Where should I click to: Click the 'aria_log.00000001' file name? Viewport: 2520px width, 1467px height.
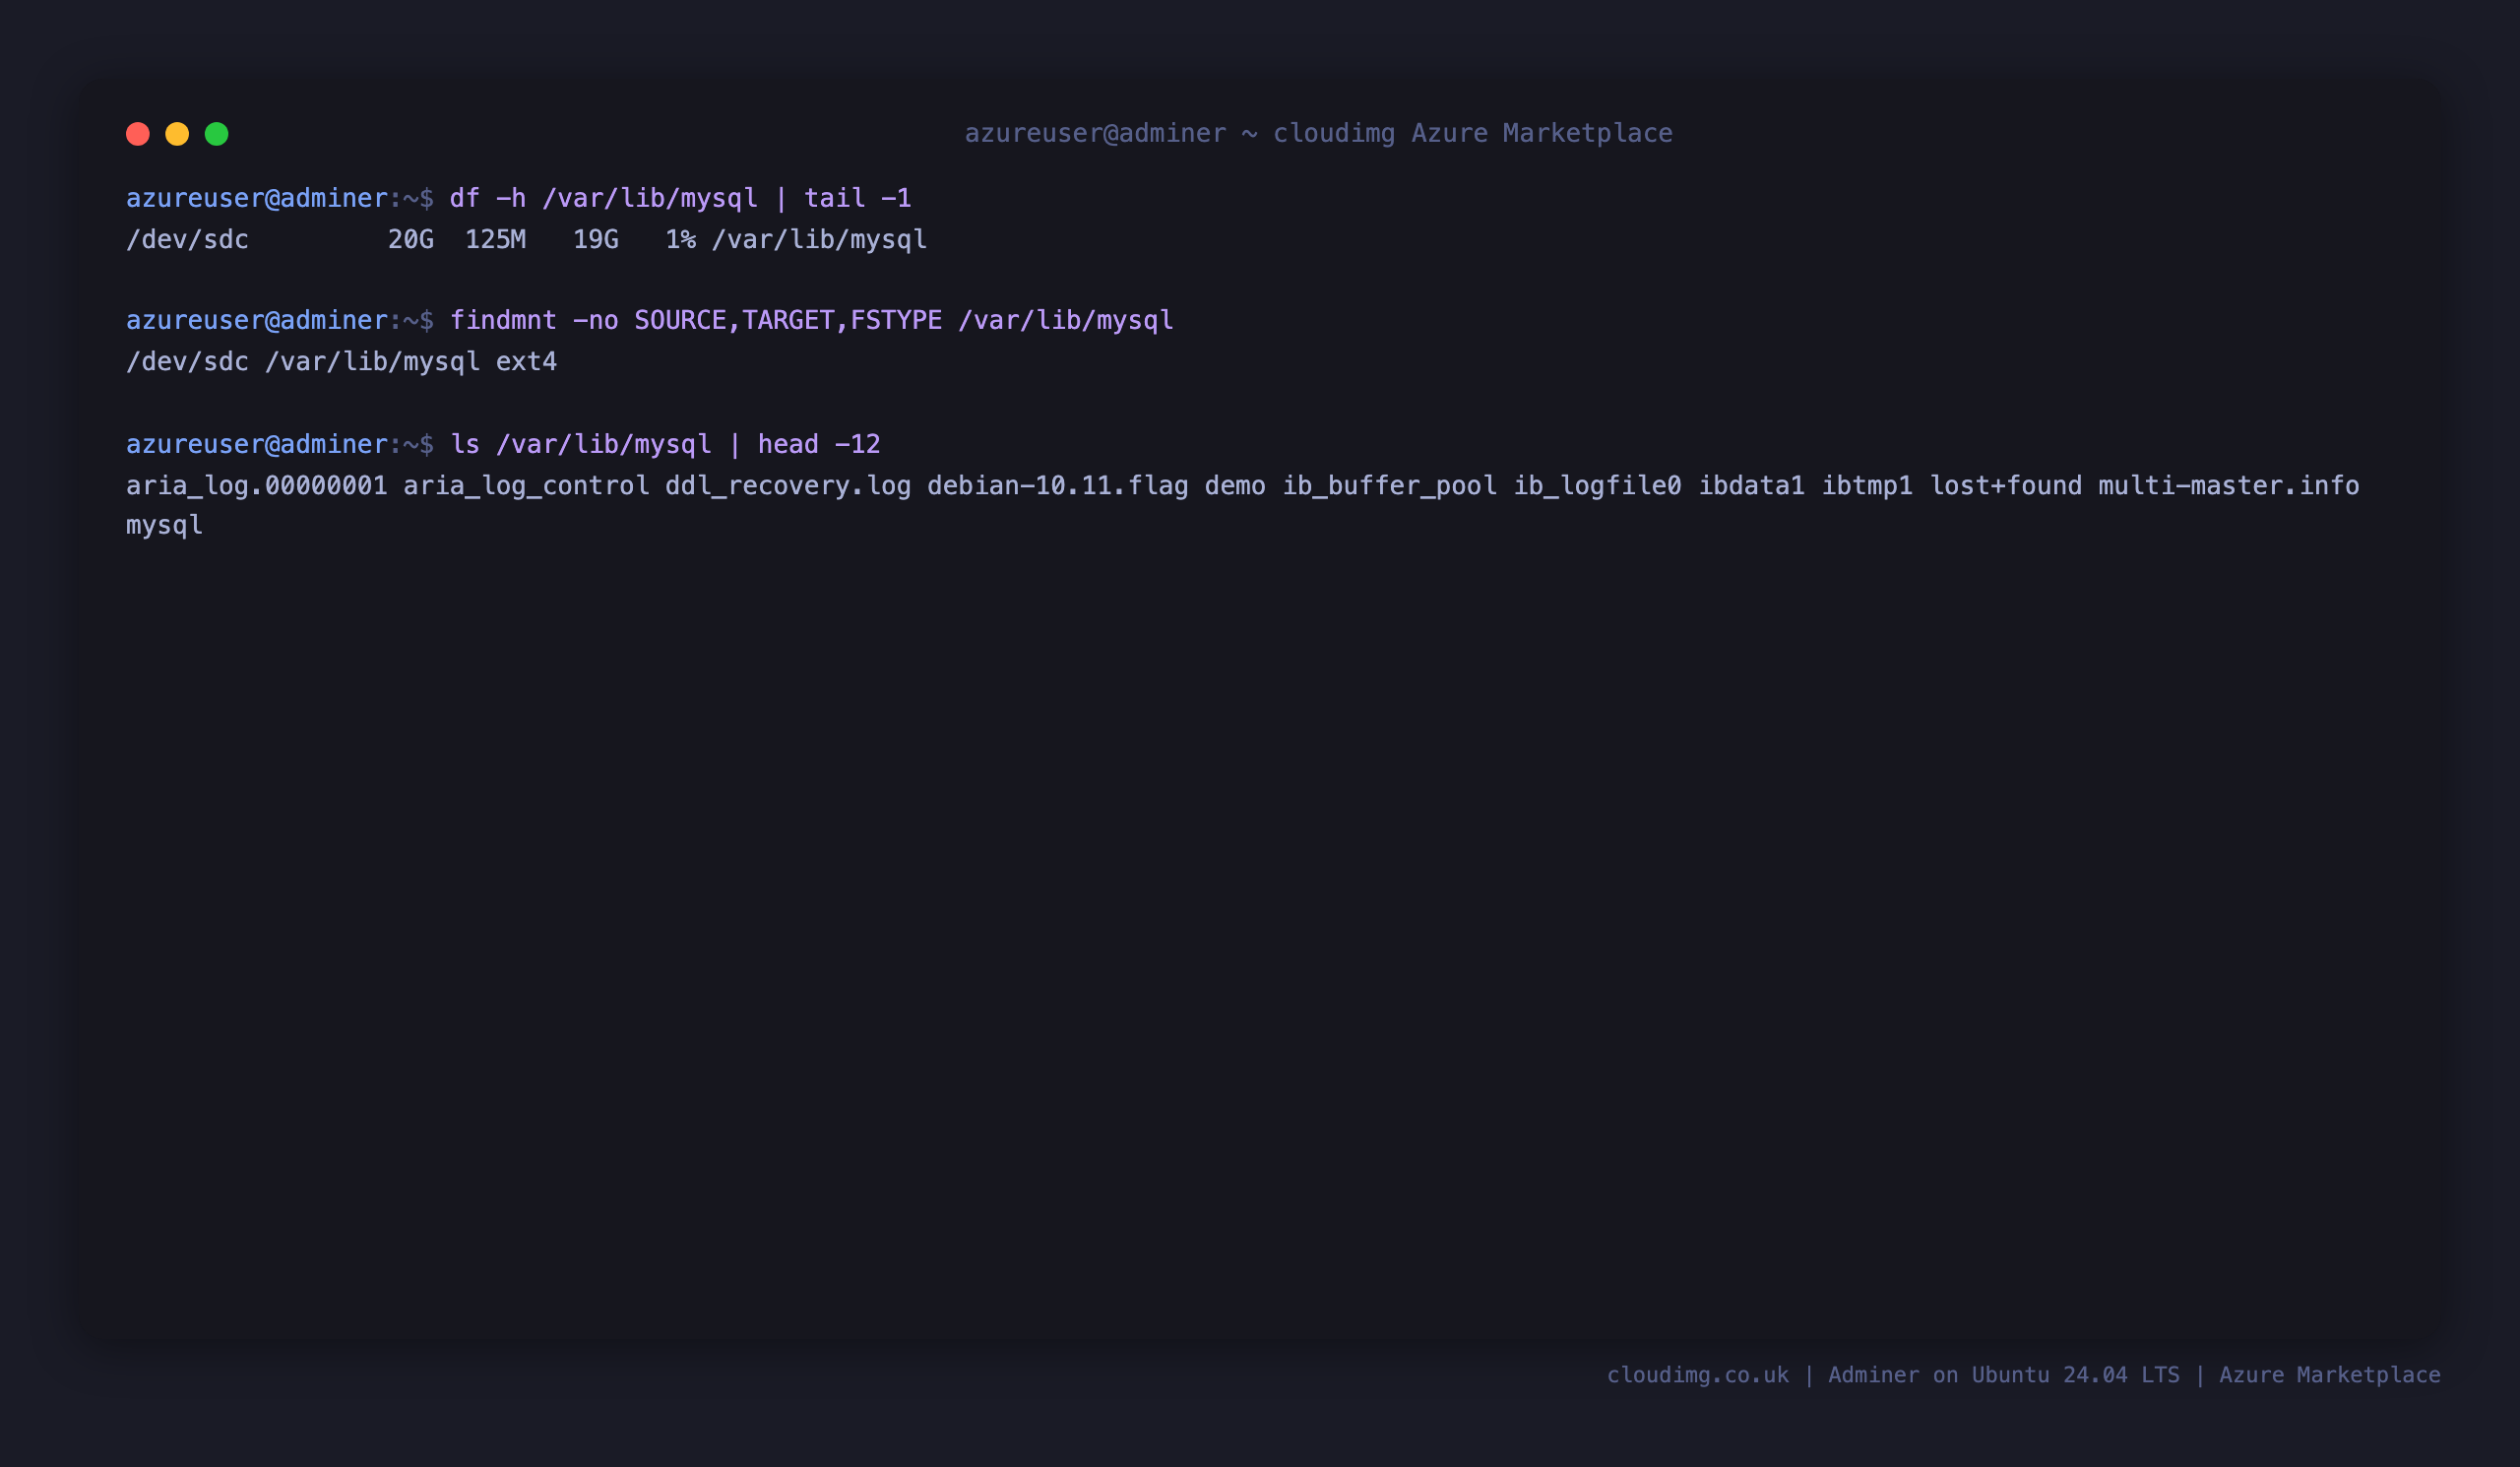tap(256, 486)
